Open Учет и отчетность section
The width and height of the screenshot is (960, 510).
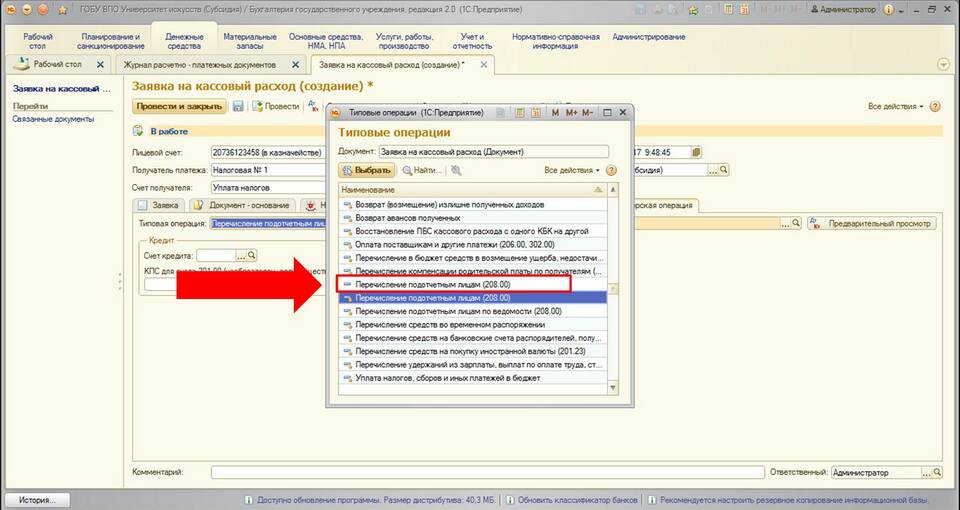472,42
